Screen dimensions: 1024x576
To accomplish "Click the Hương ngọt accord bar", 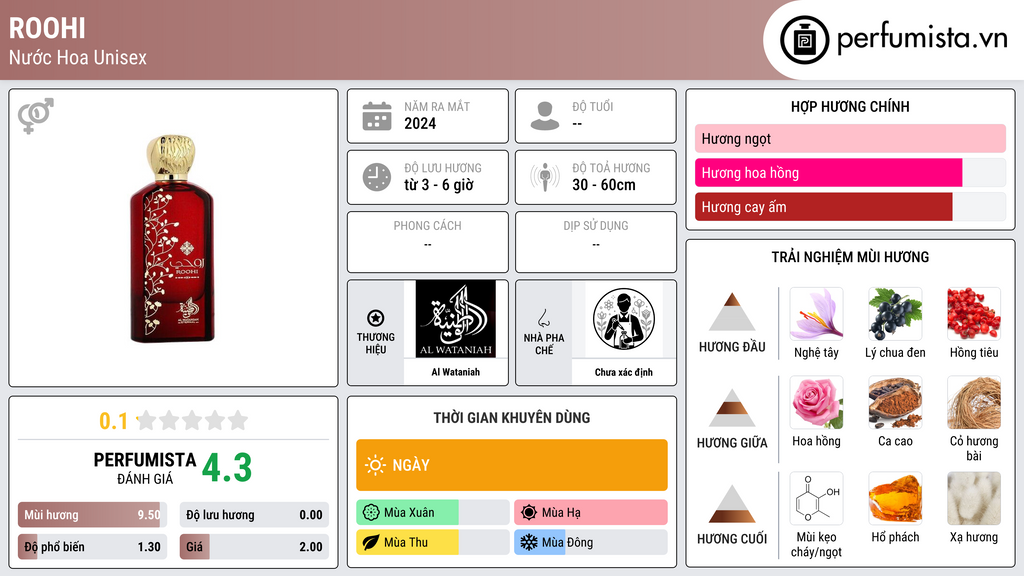I will click(850, 138).
